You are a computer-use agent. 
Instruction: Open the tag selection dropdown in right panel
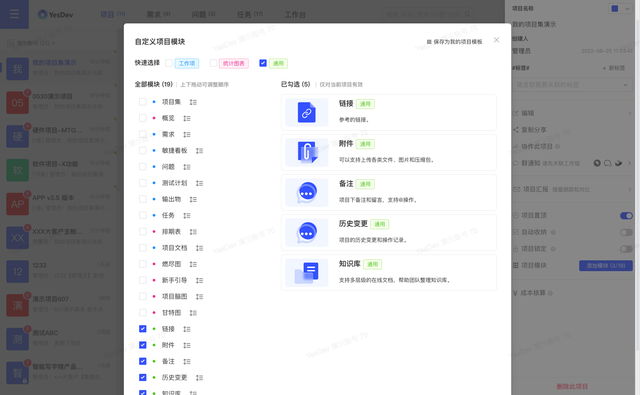[571, 85]
